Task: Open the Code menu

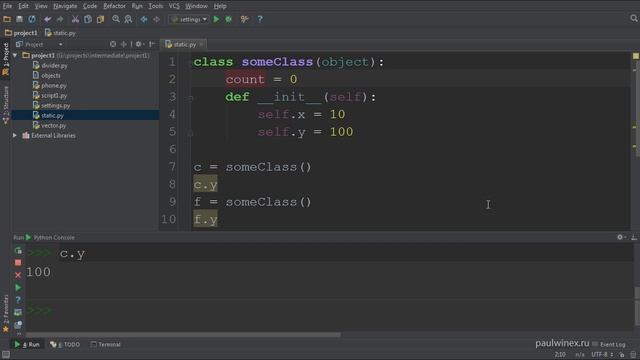Action: tap(90, 6)
